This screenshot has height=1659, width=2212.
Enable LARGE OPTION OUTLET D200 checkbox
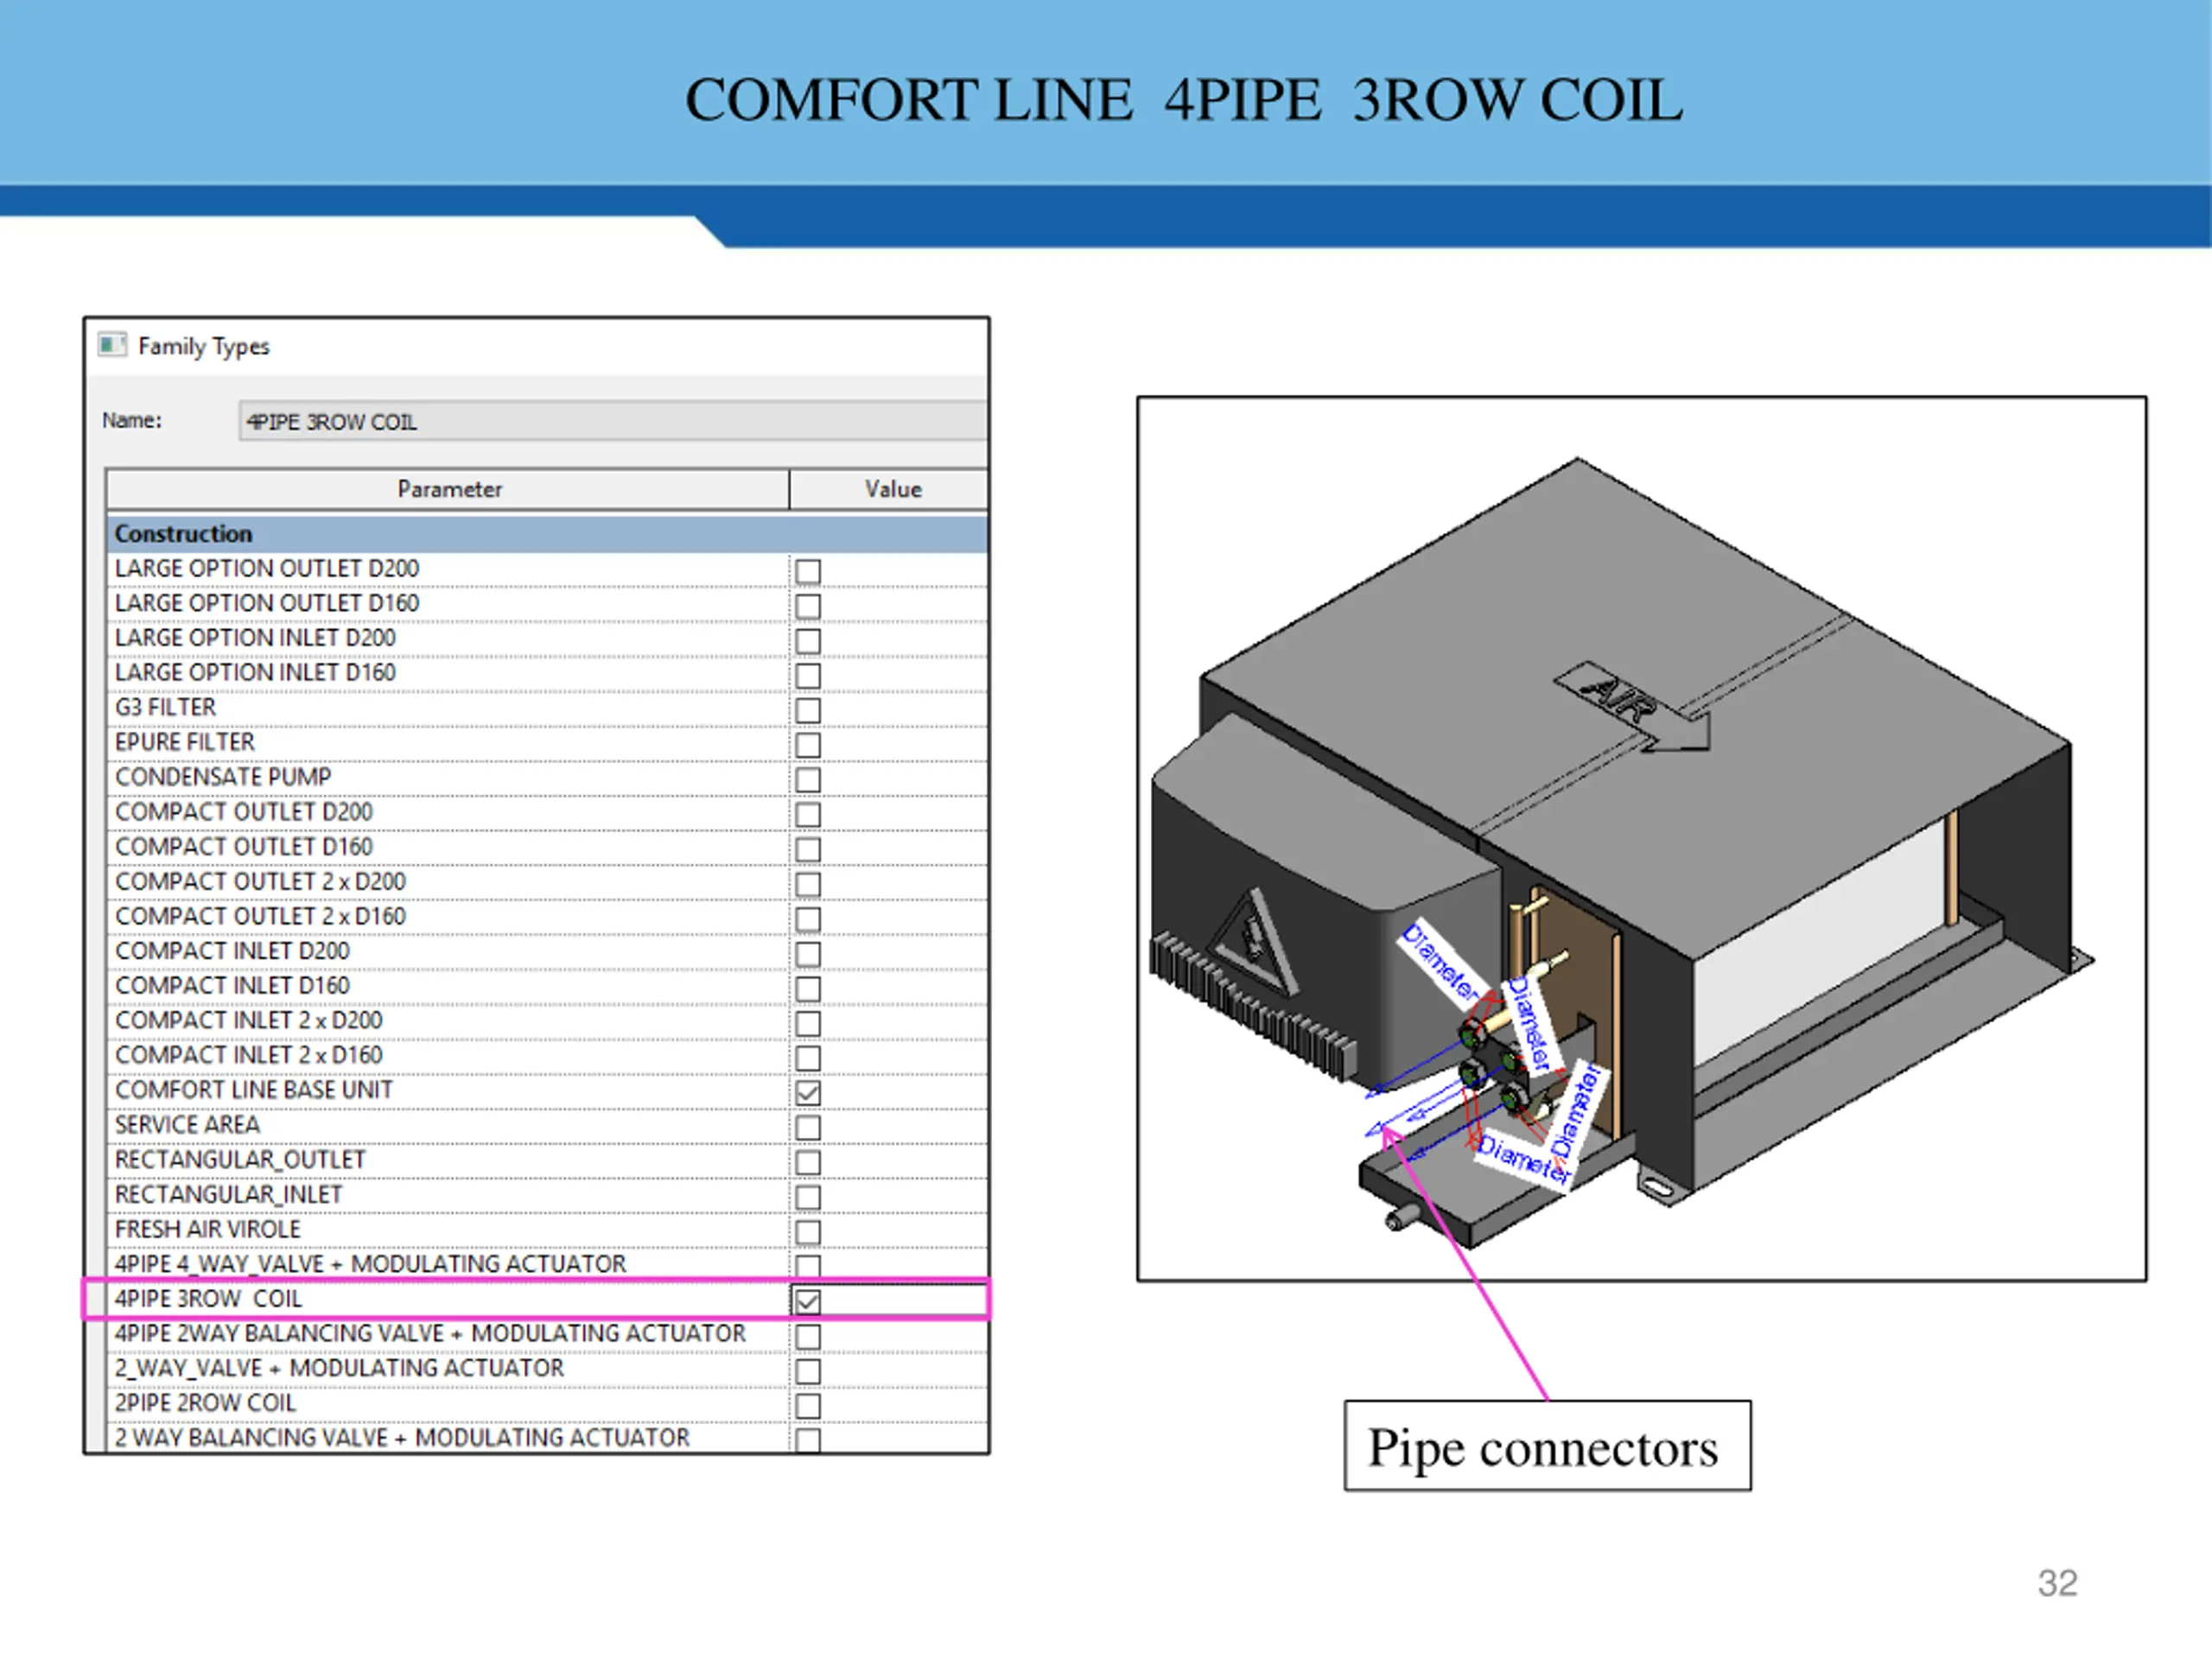[x=807, y=572]
